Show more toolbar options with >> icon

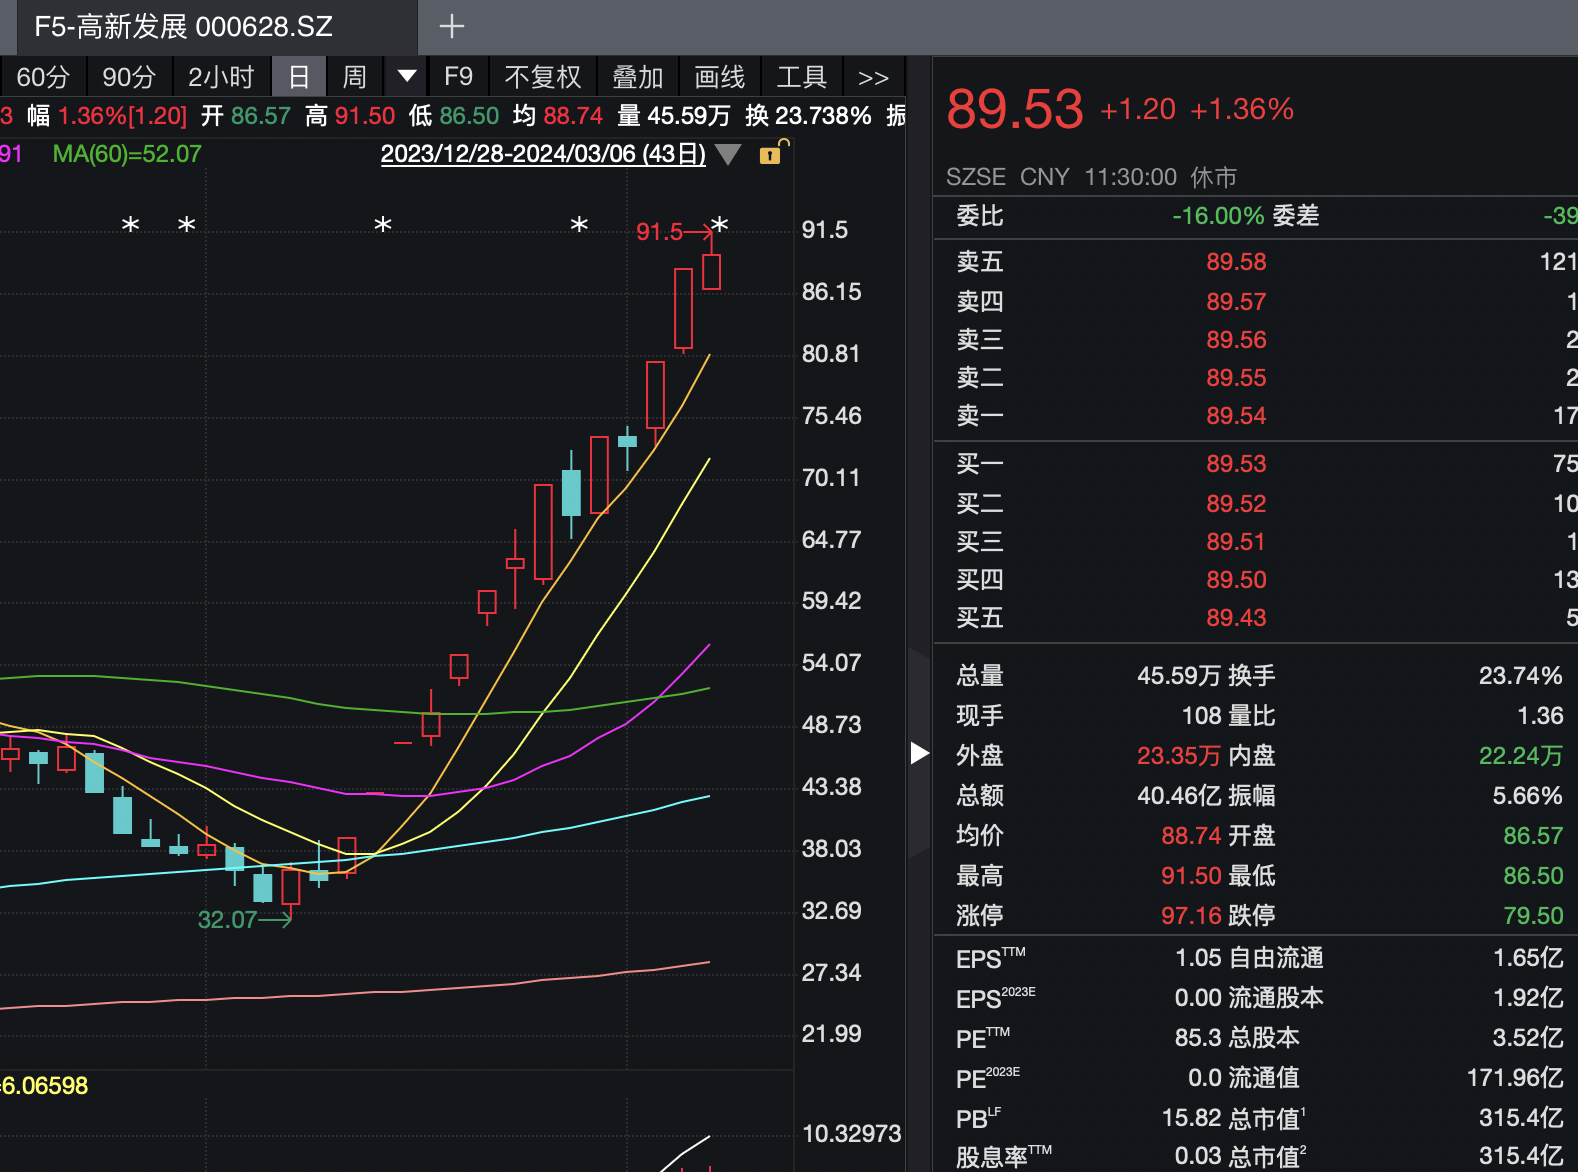(x=872, y=78)
